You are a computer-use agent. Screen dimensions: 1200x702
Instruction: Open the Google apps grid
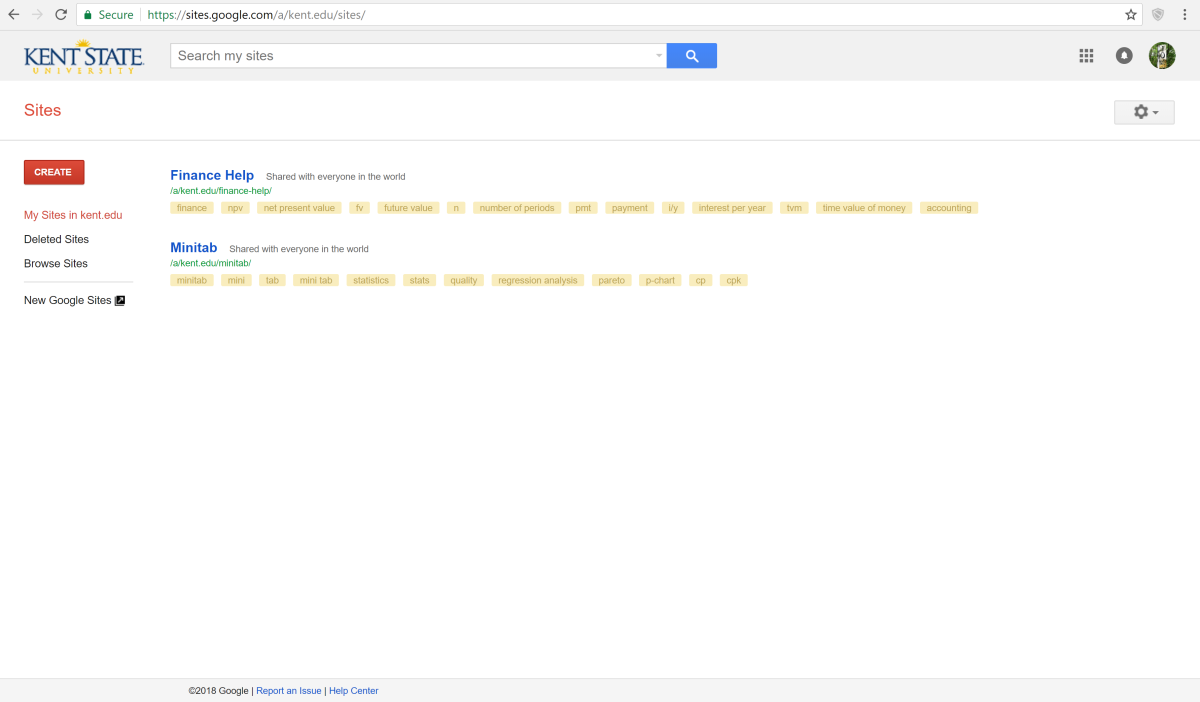point(1086,56)
